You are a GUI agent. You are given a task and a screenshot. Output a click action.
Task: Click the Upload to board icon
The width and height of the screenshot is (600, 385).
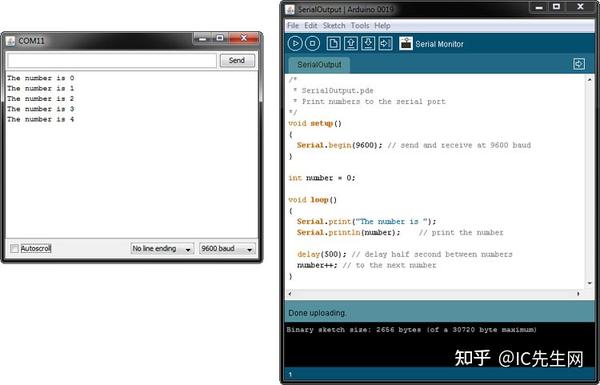tap(385, 44)
